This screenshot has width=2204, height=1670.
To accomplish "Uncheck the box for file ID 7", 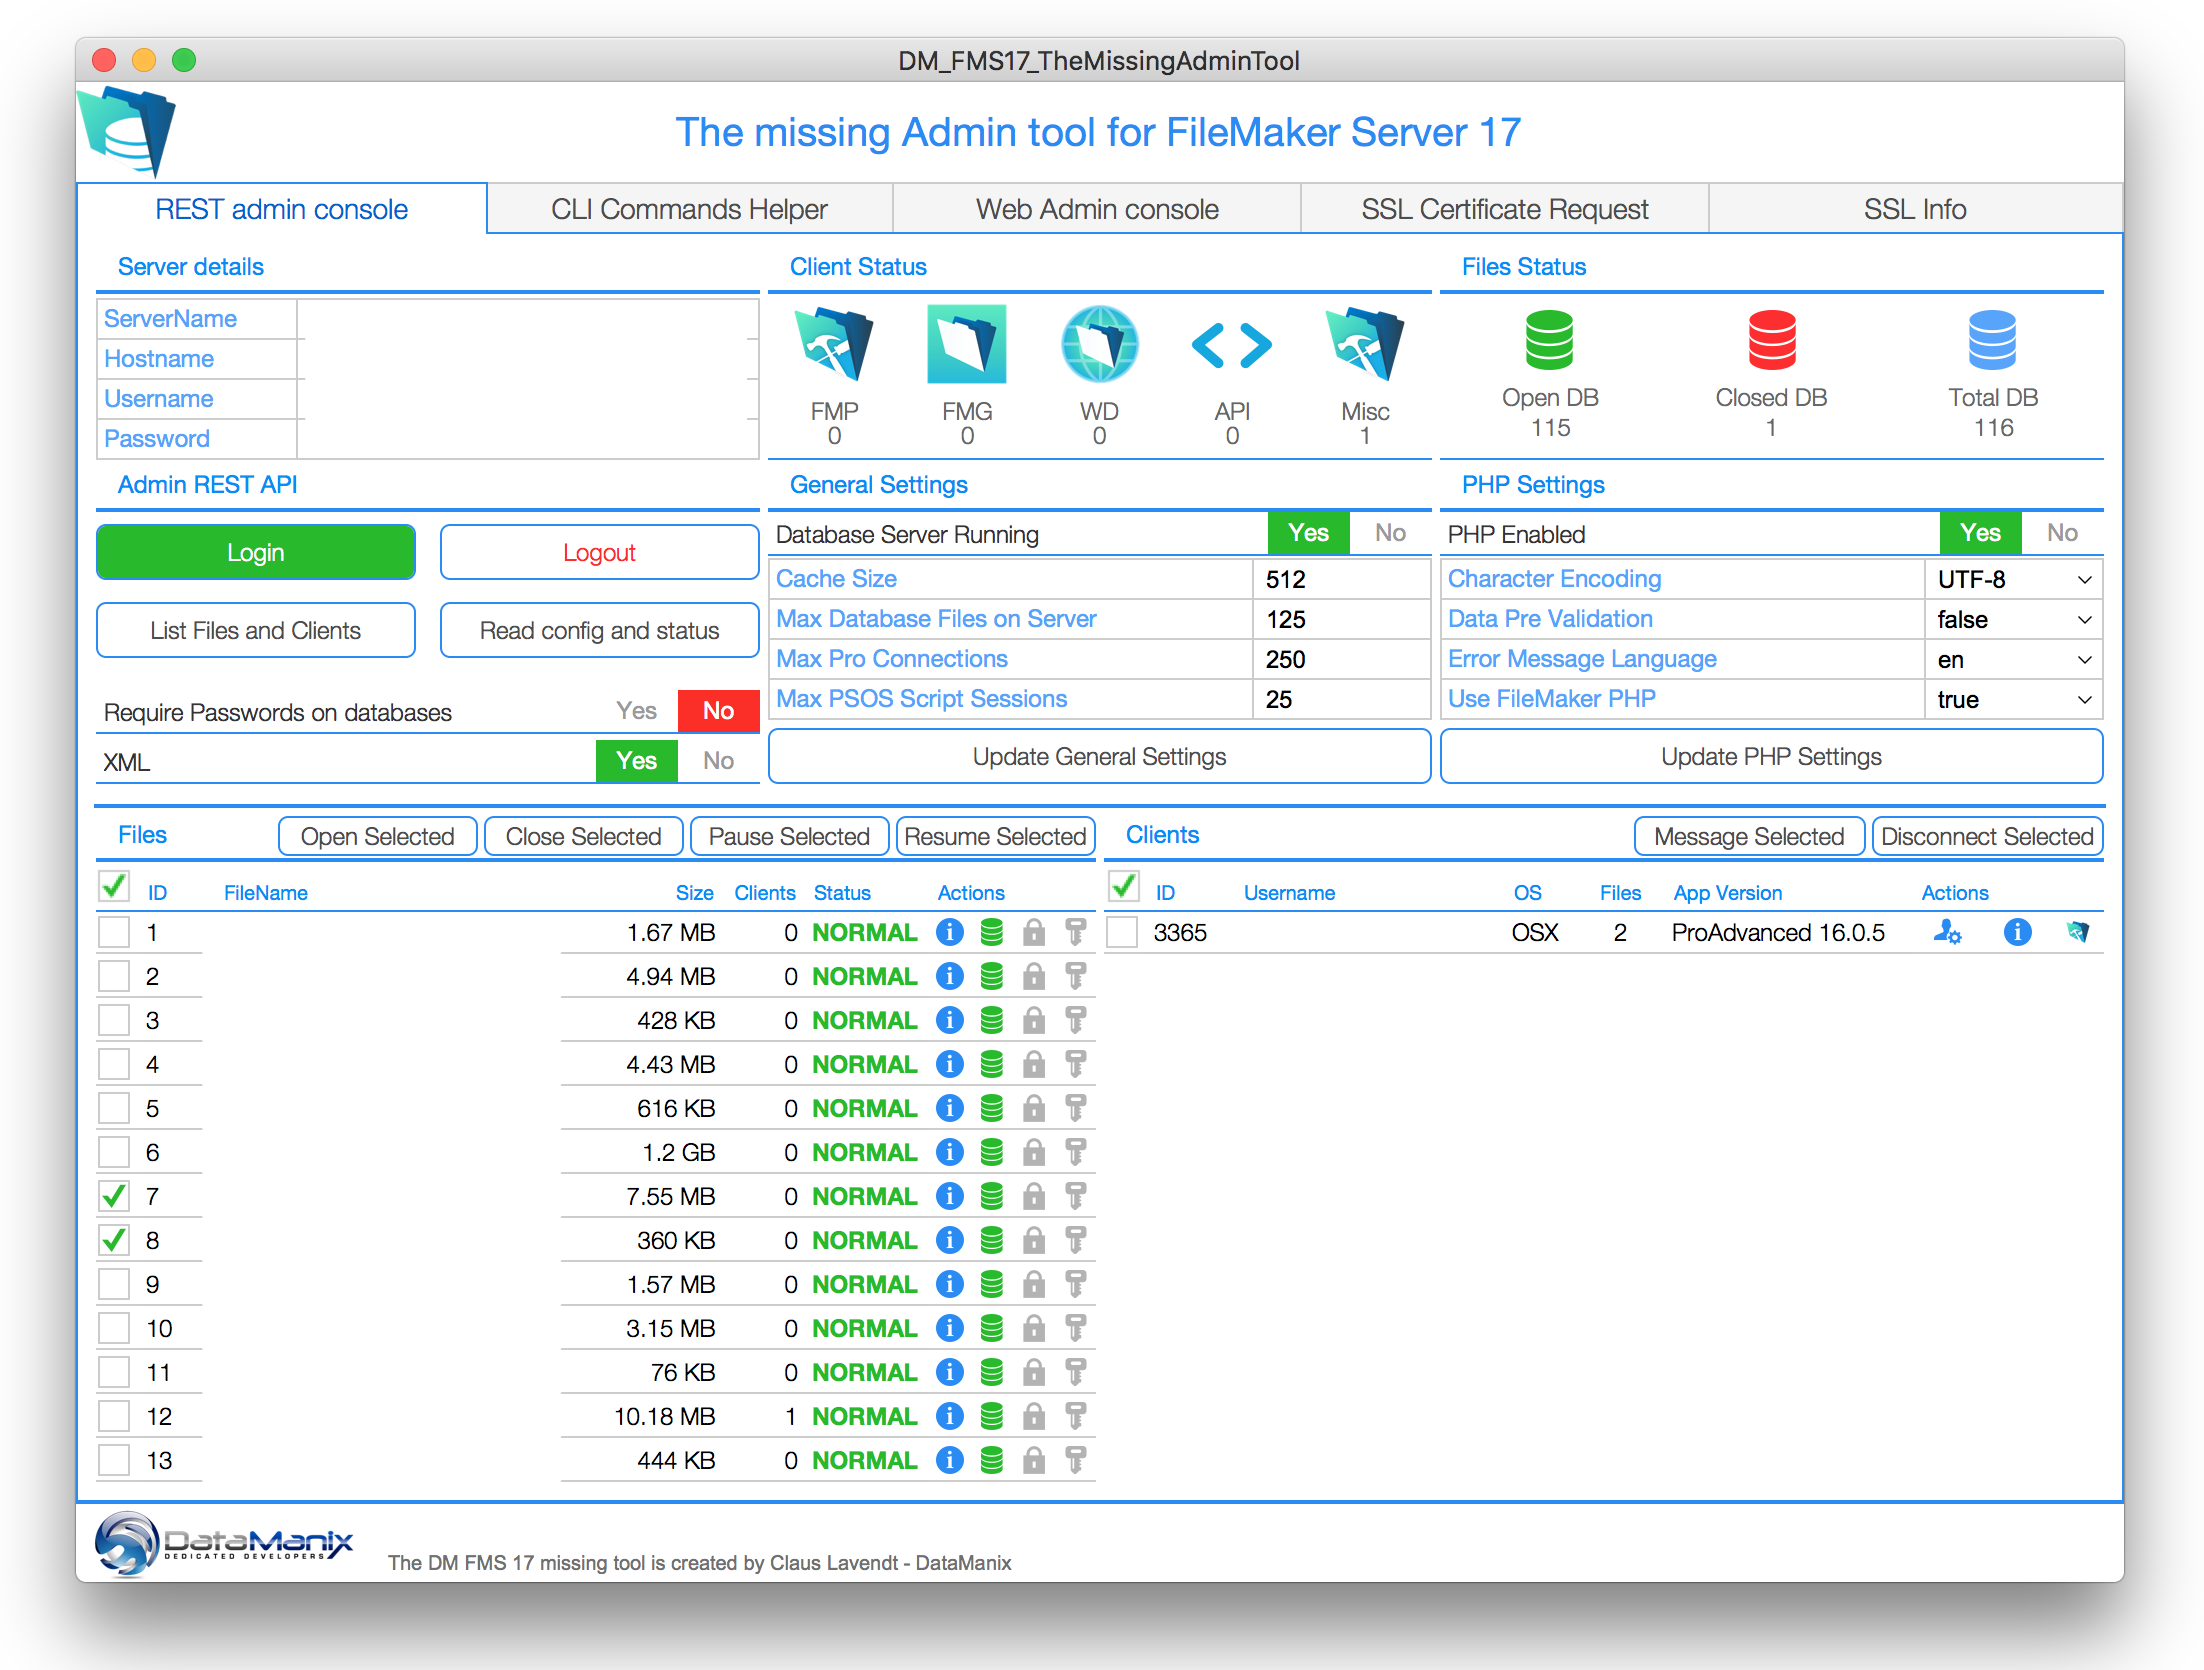I will click(114, 1196).
